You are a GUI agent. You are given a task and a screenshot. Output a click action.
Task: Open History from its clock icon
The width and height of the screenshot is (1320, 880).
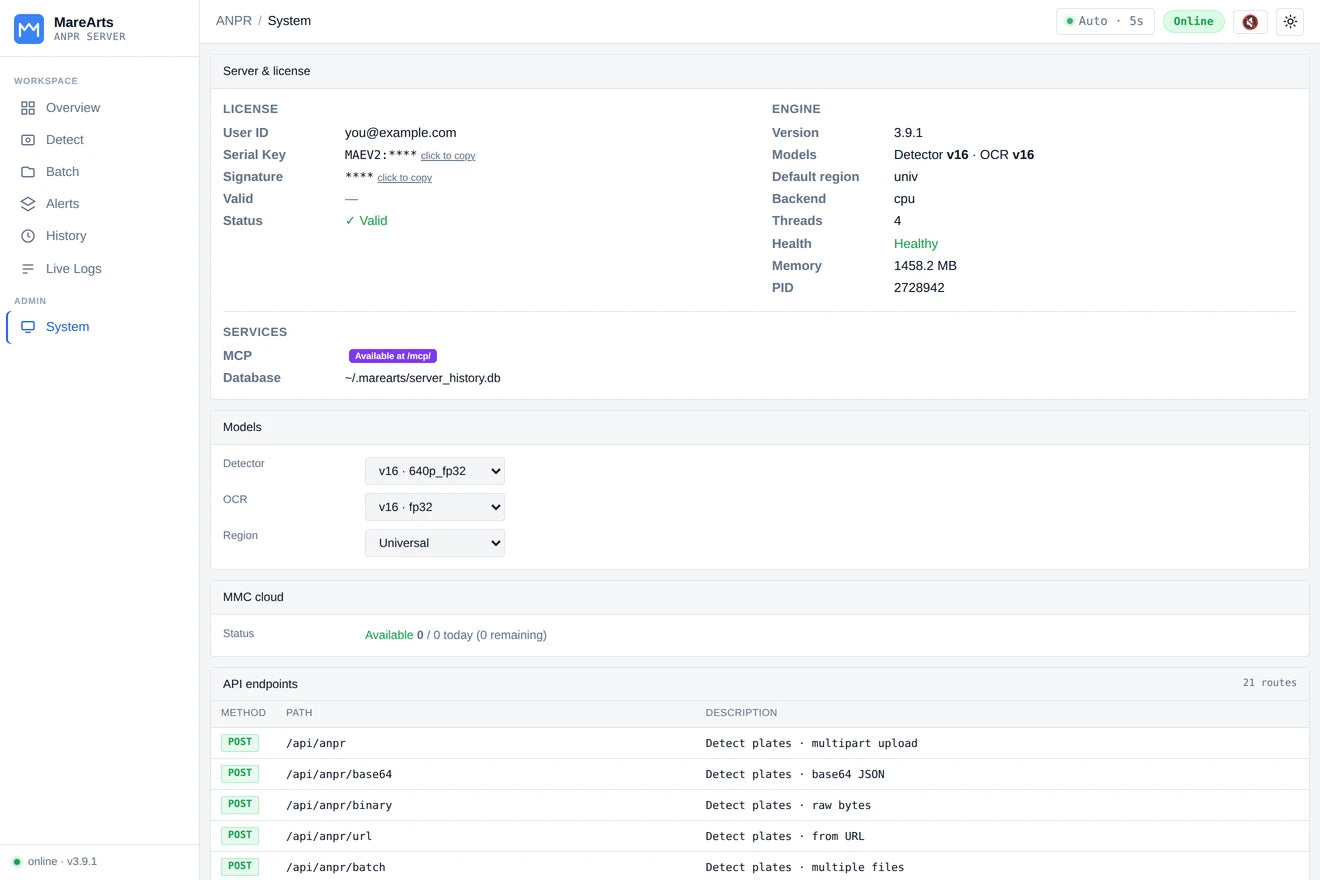coord(28,236)
